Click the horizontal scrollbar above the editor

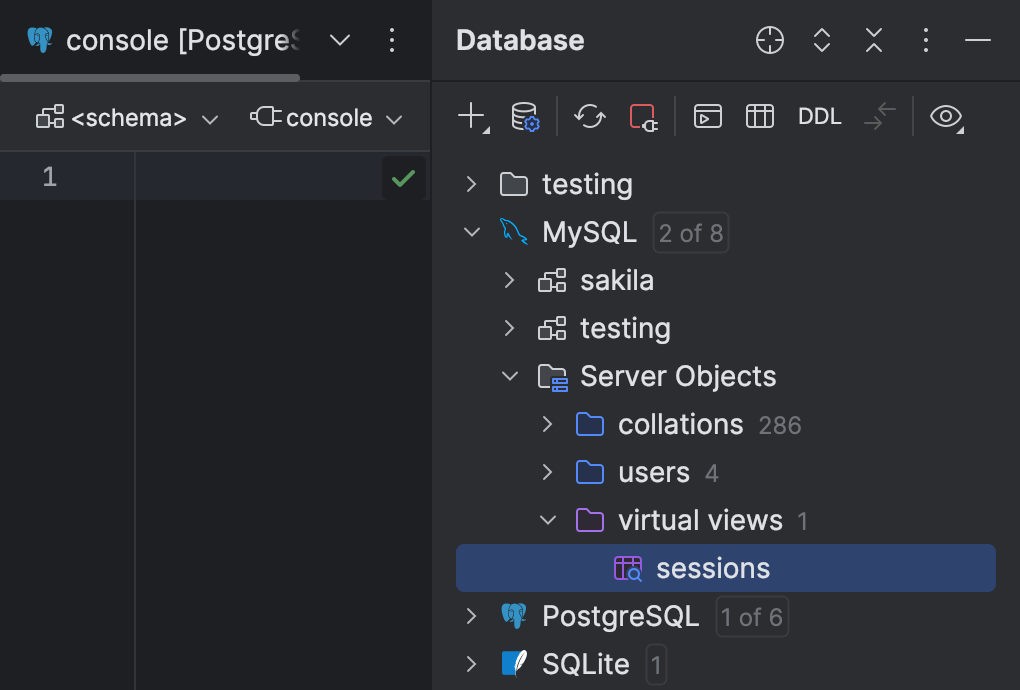coord(150,77)
